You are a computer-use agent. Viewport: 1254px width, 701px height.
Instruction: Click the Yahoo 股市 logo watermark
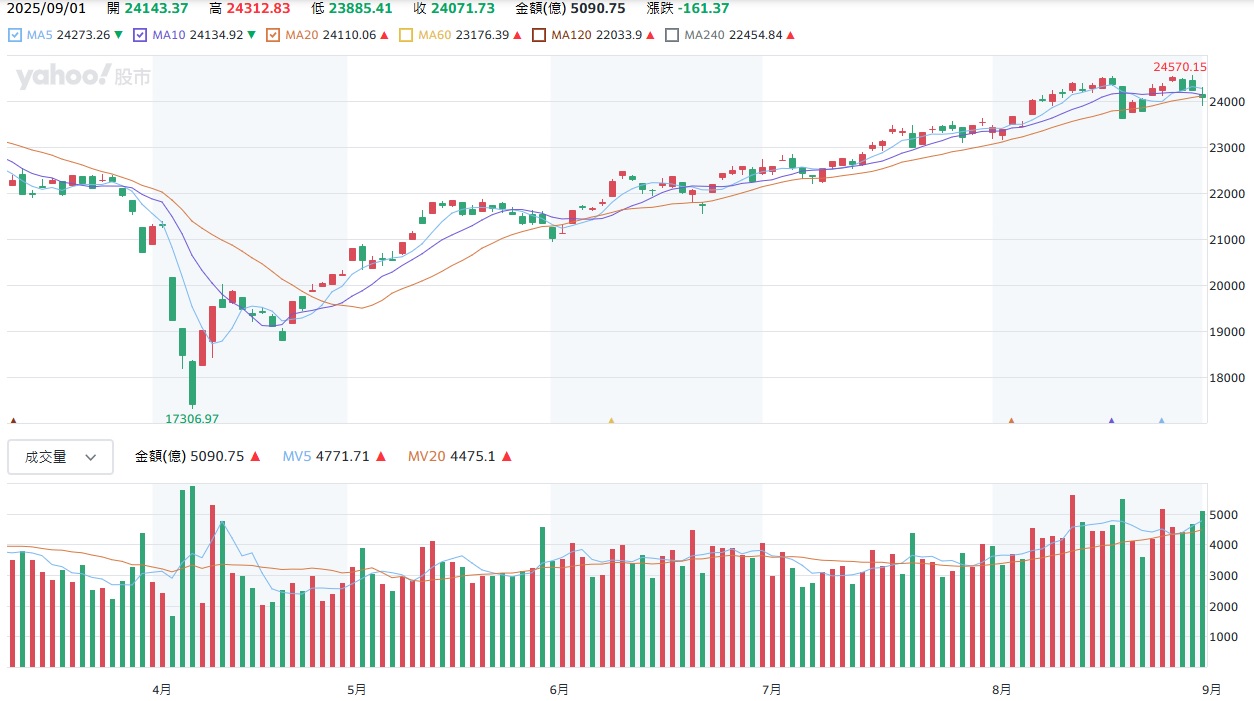click(x=82, y=76)
